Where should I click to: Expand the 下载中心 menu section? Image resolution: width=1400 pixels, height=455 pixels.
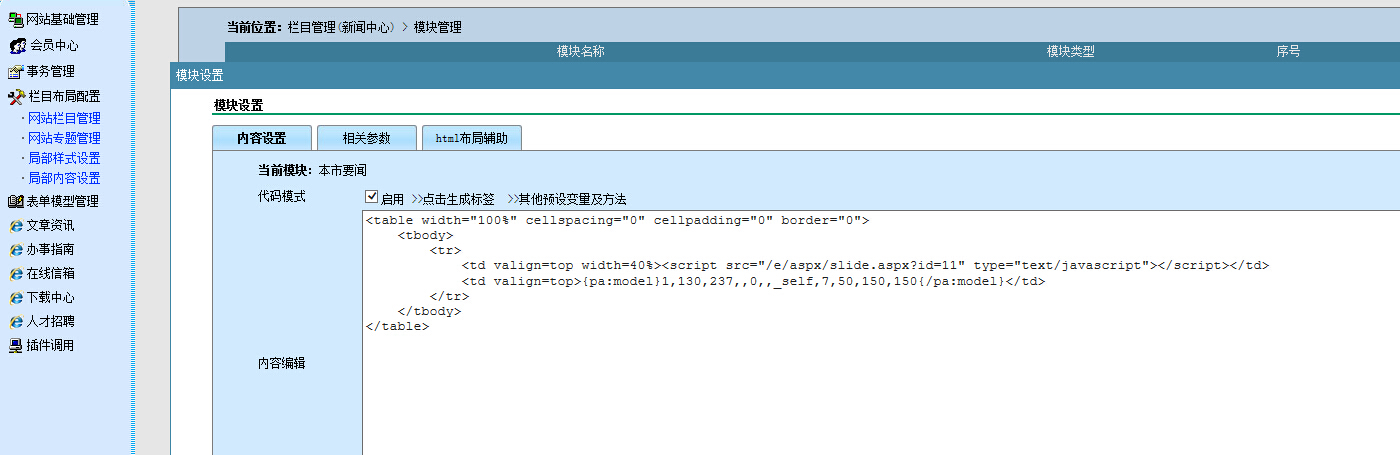tap(50, 297)
